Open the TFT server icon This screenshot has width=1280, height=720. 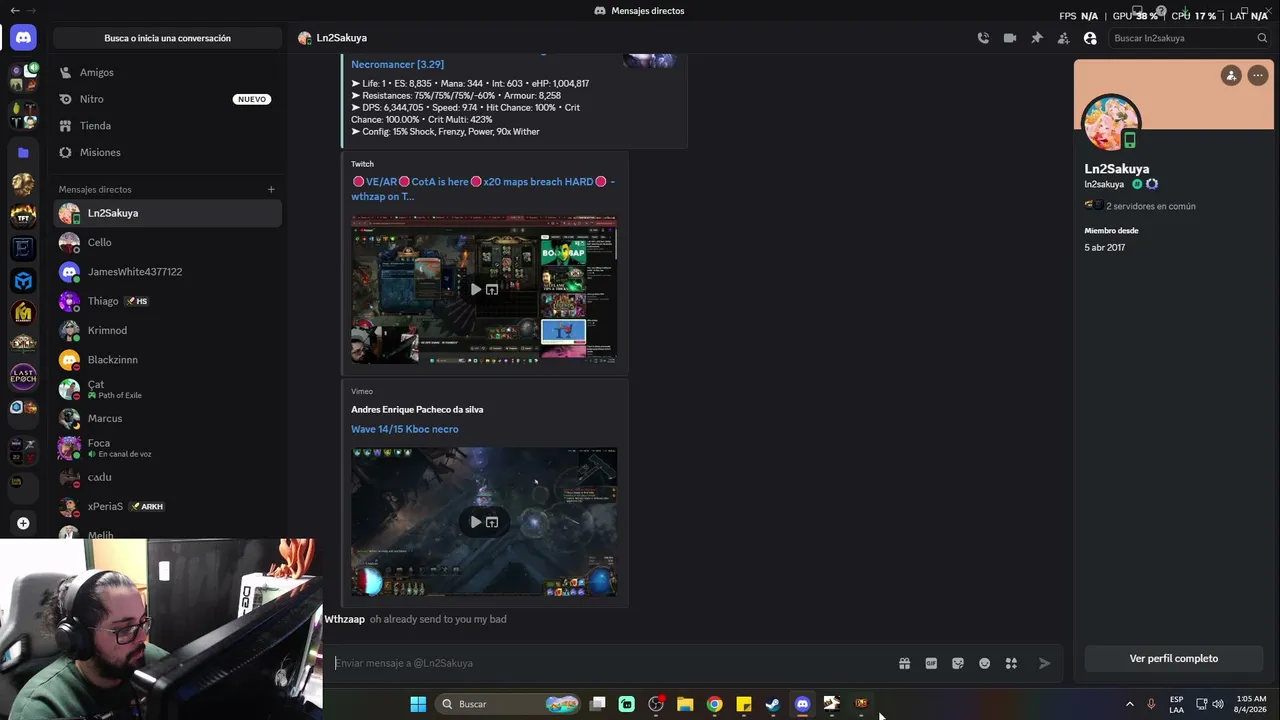coord(23,216)
